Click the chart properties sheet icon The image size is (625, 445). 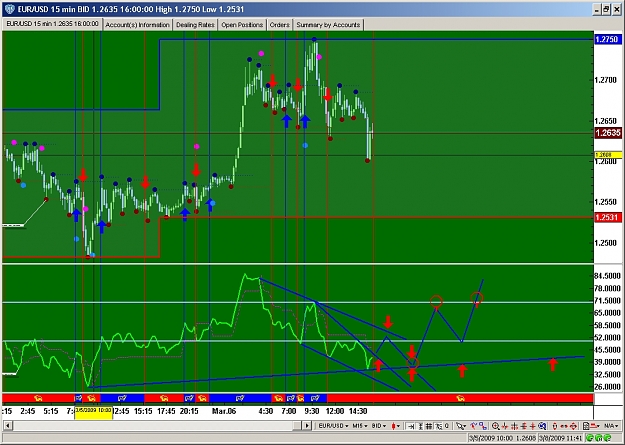(586, 426)
